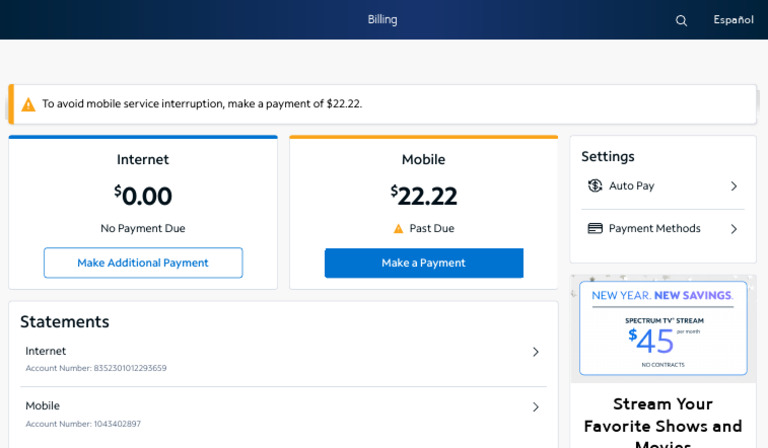Click Mobile account number 1043402897
This screenshot has width=768, height=448.
tap(83, 424)
